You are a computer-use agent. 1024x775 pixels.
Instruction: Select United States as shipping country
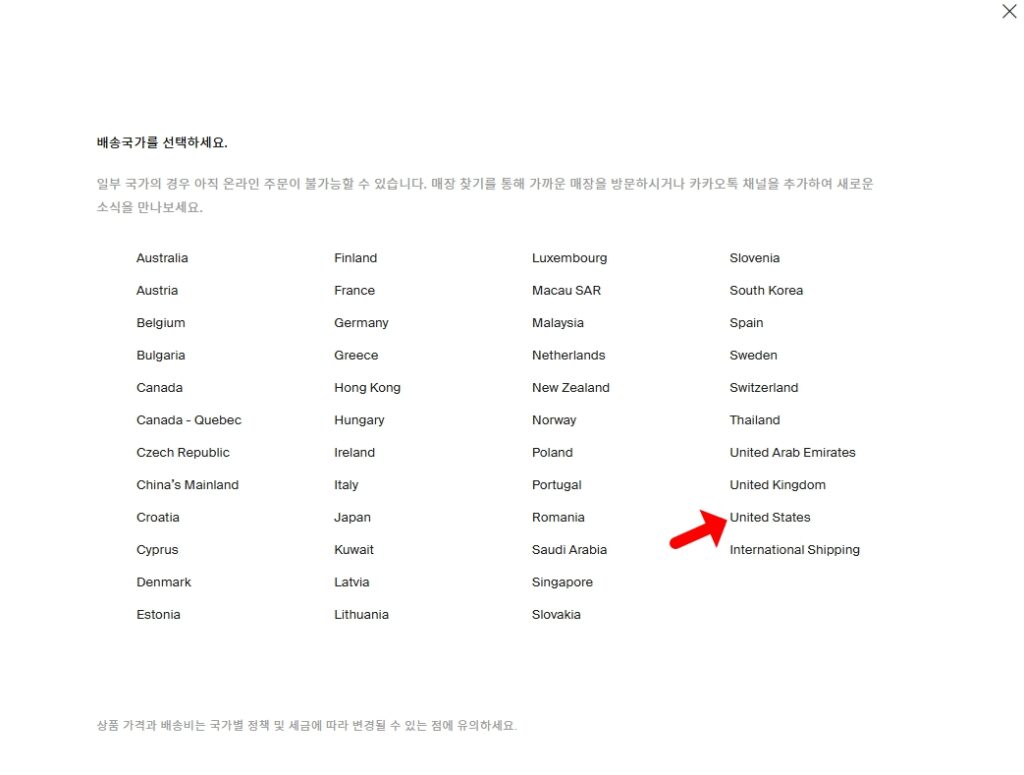pyautogui.click(x=770, y=517)
